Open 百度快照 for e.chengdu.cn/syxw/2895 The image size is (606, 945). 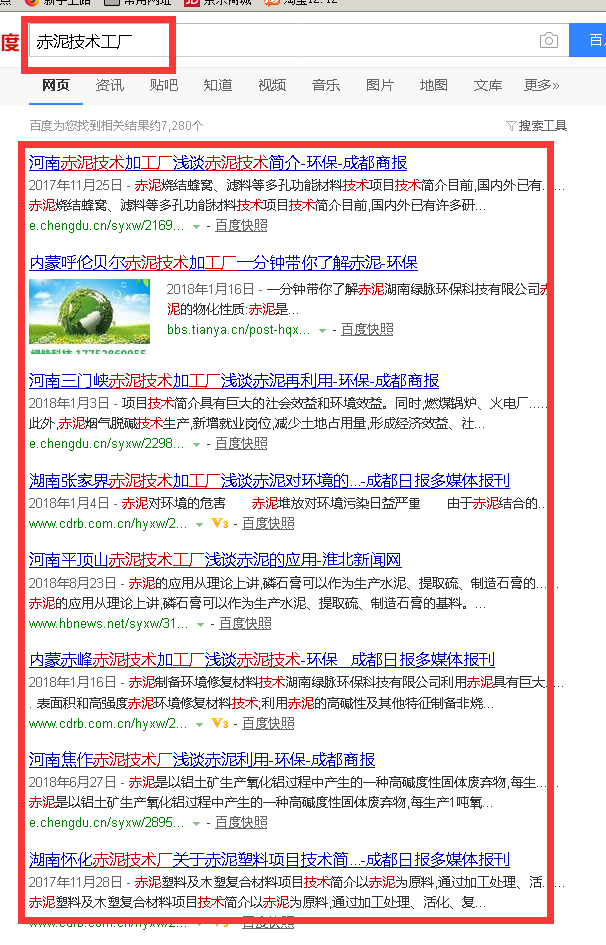click(242, 823)
